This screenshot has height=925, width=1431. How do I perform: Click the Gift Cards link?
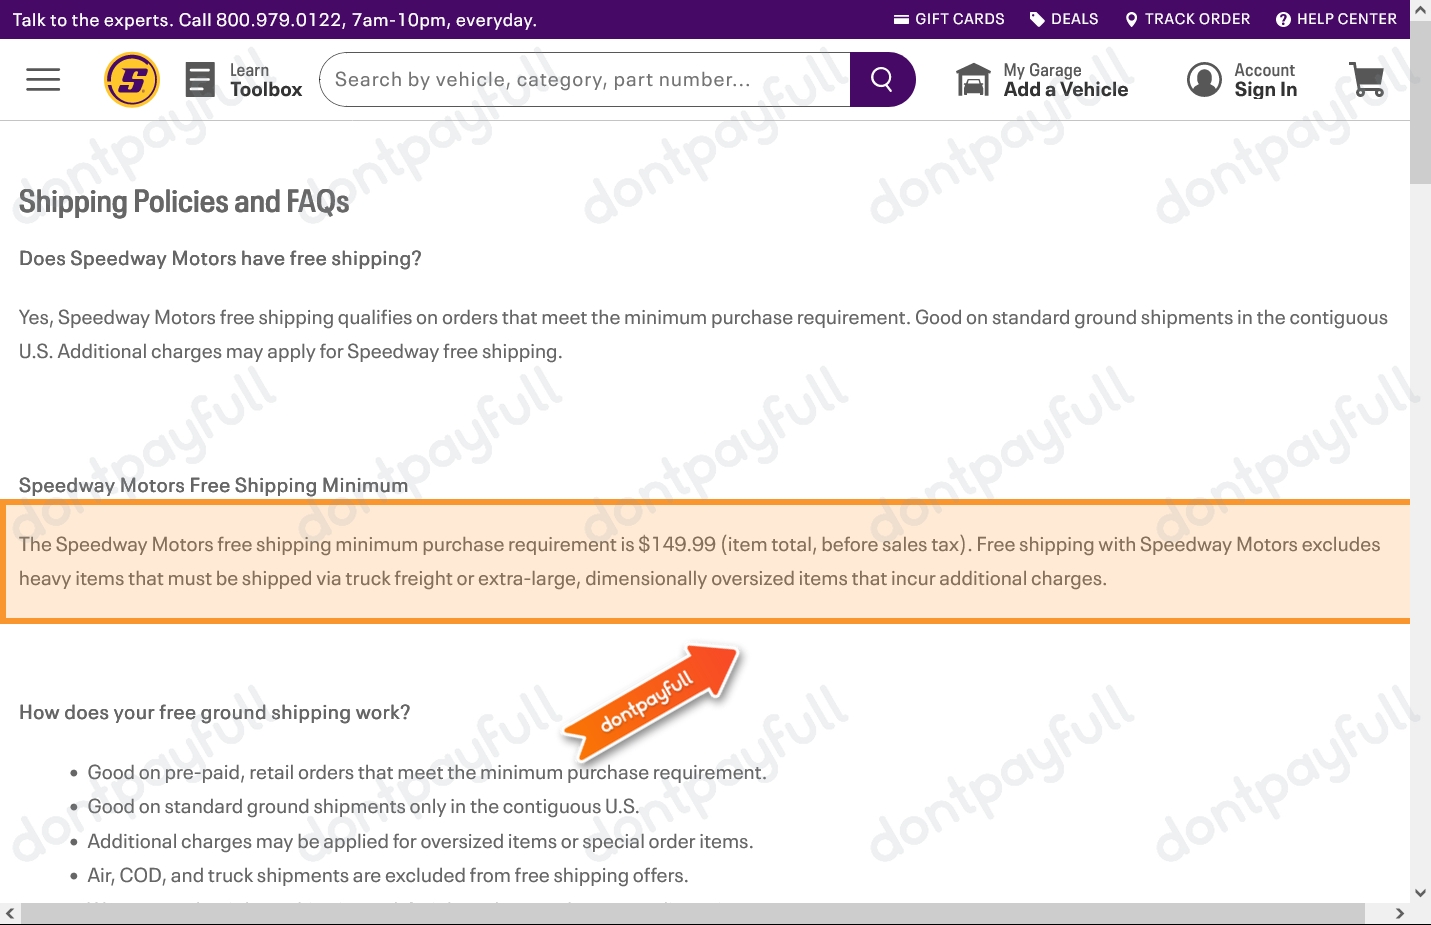pos(949,19)
